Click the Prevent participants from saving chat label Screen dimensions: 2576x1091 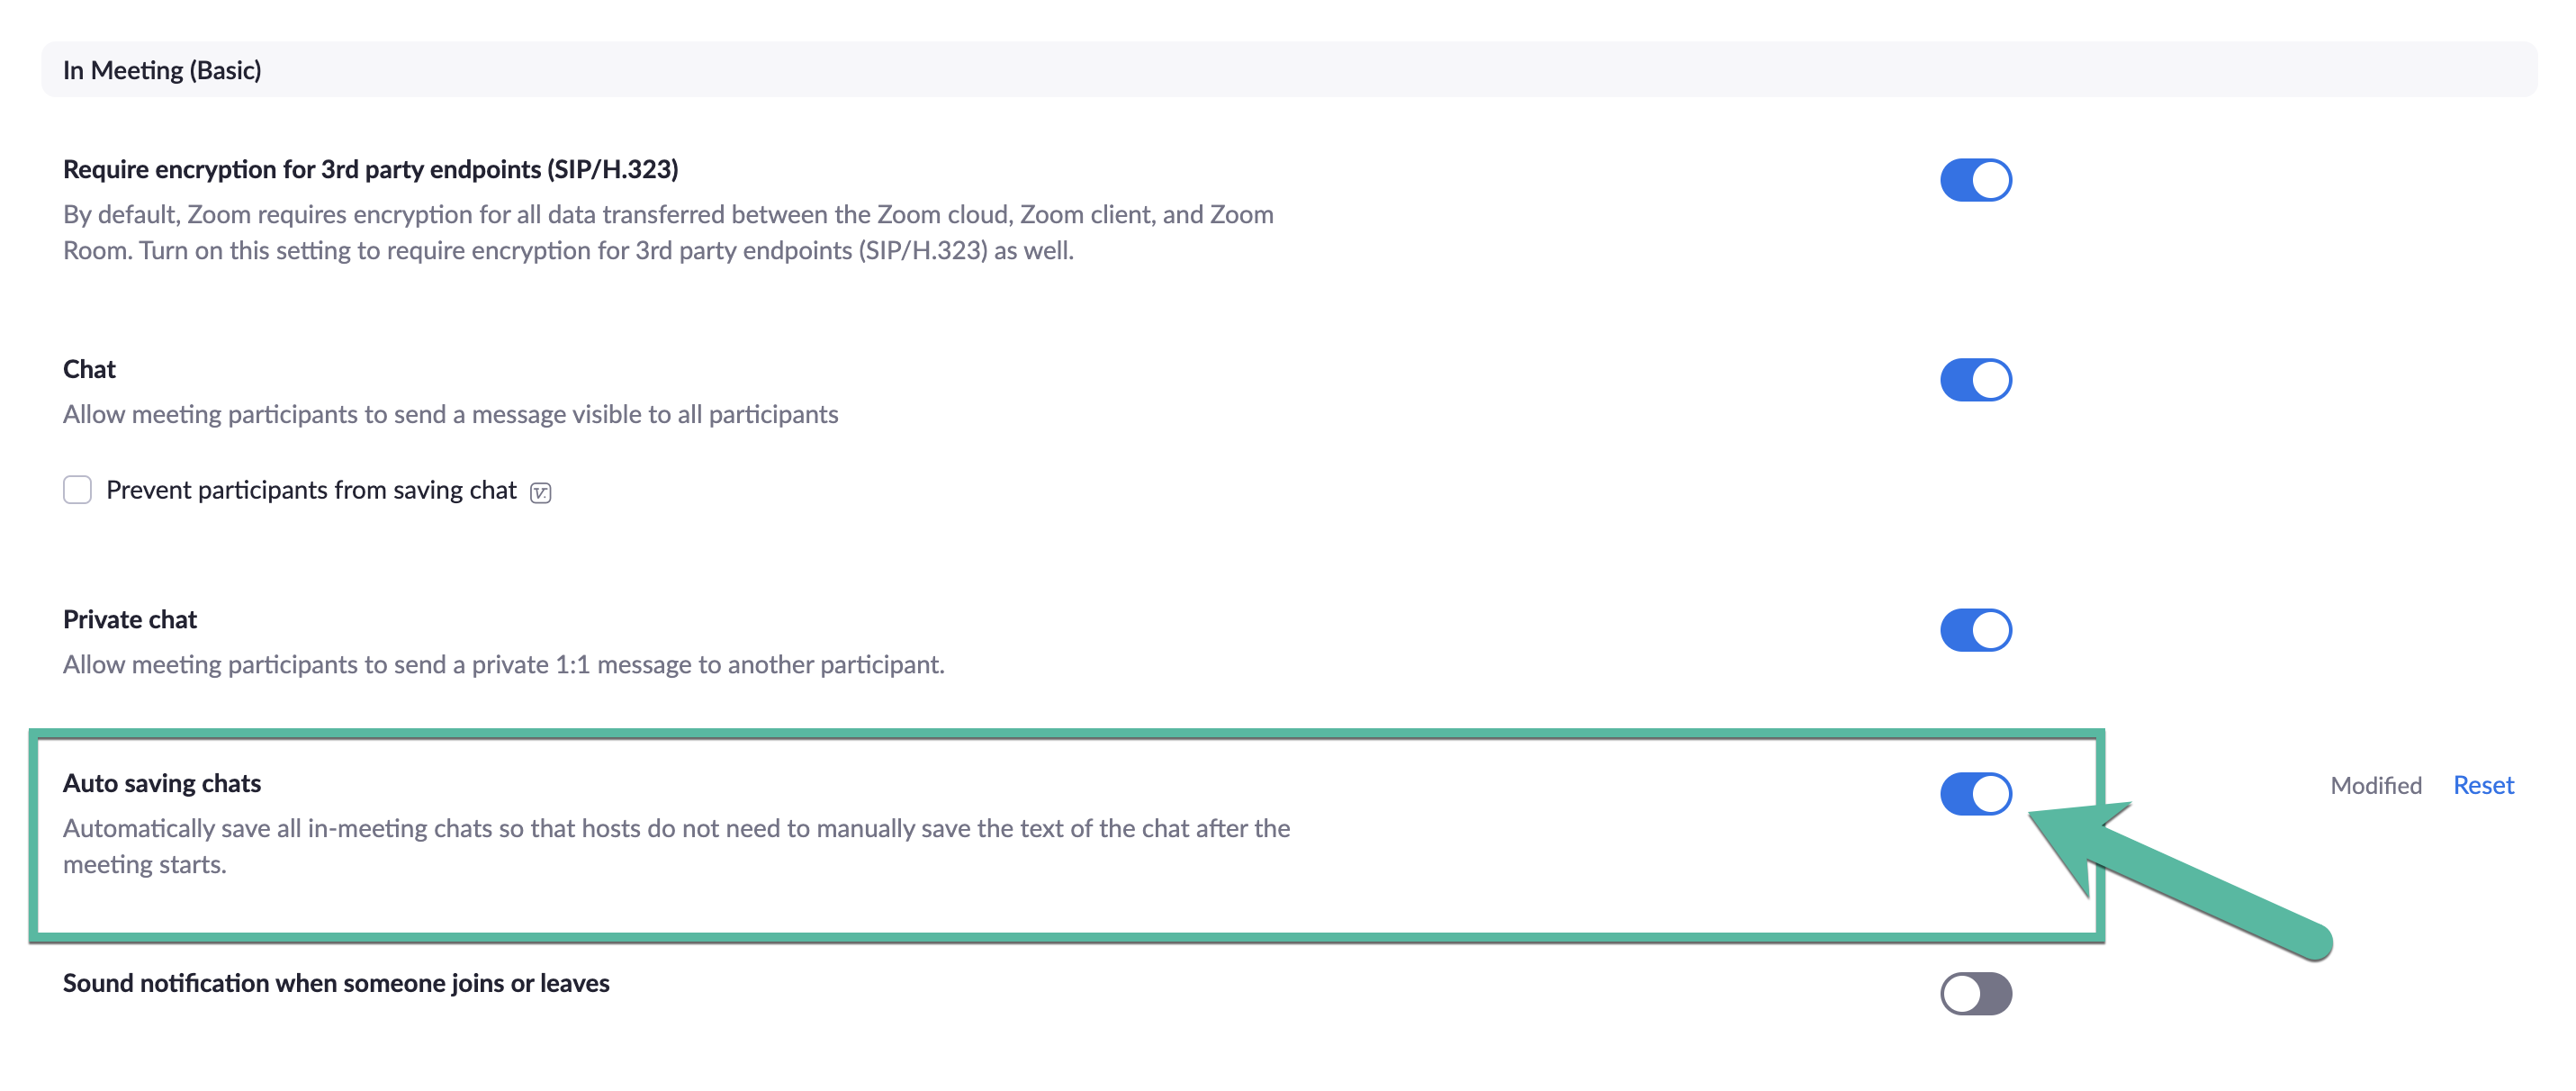[311, 490]
